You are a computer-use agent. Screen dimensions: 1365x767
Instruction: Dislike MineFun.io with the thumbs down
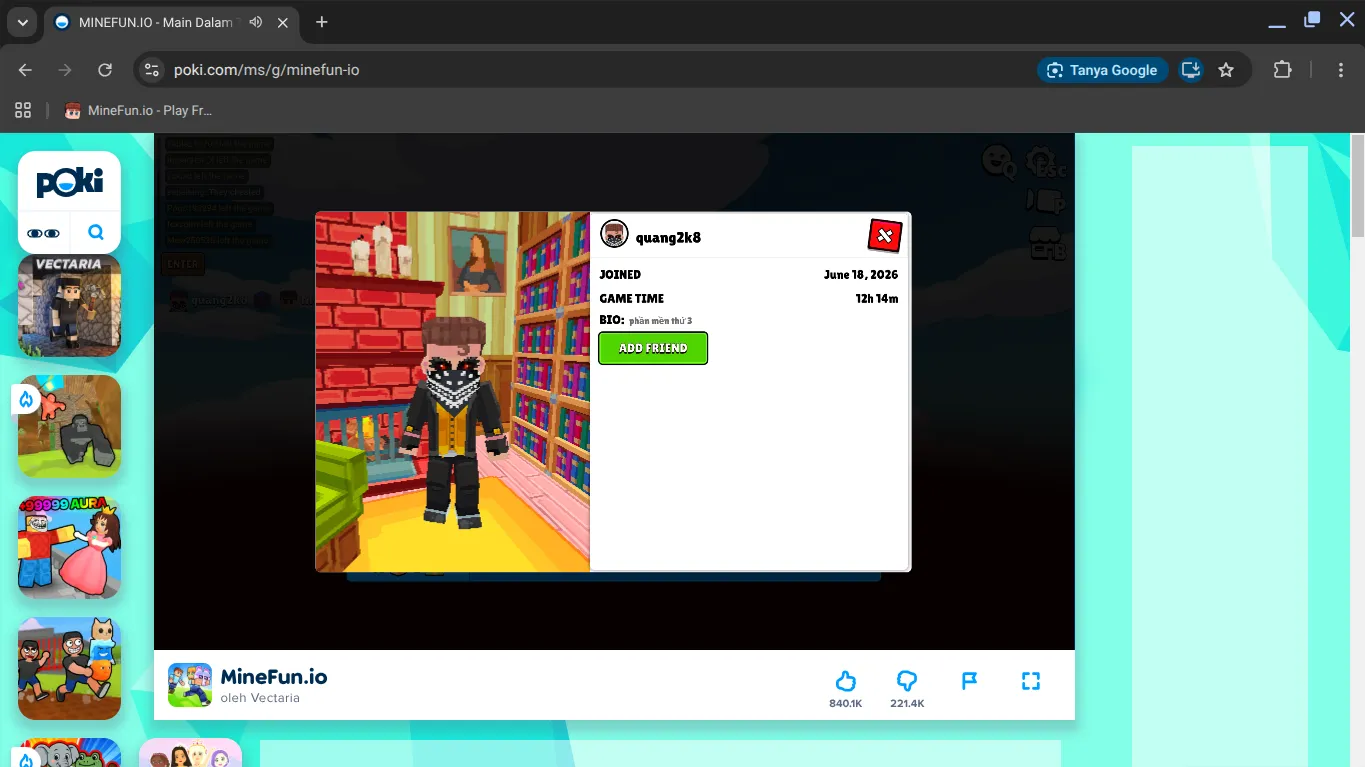coord(907,682)
